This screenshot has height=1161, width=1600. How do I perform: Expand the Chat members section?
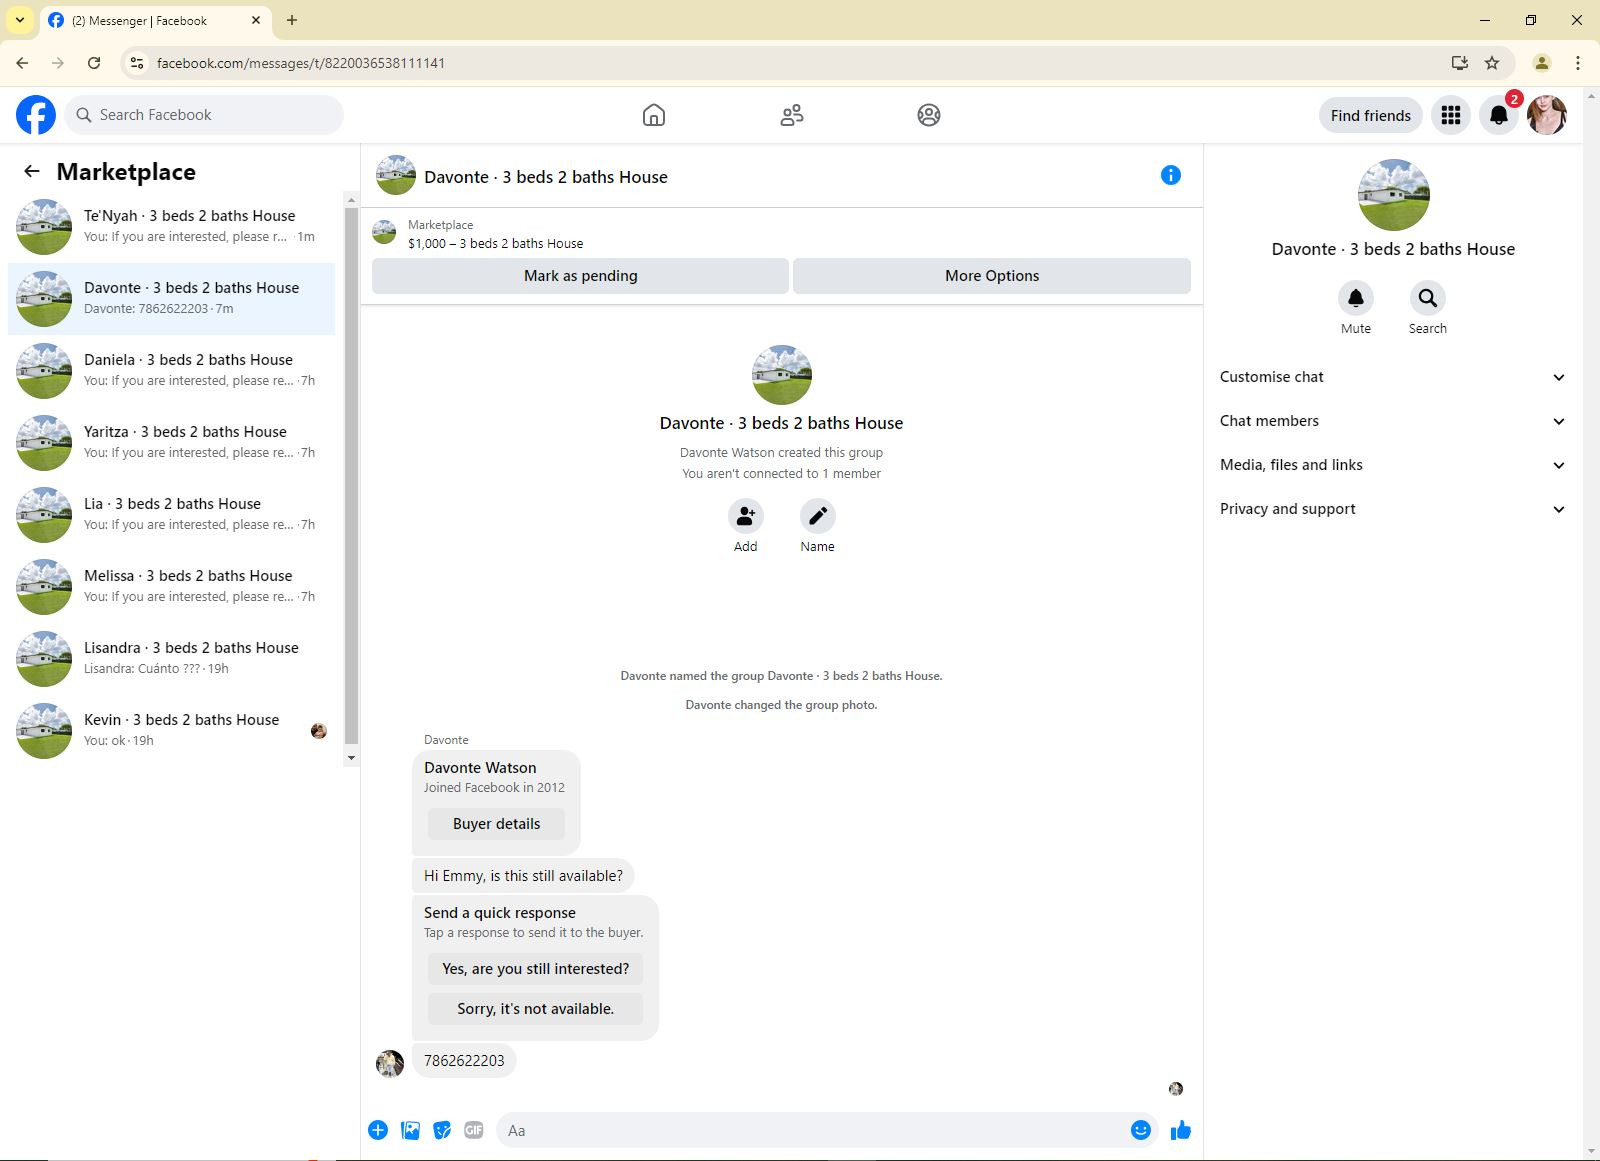tap(1392, 421)
